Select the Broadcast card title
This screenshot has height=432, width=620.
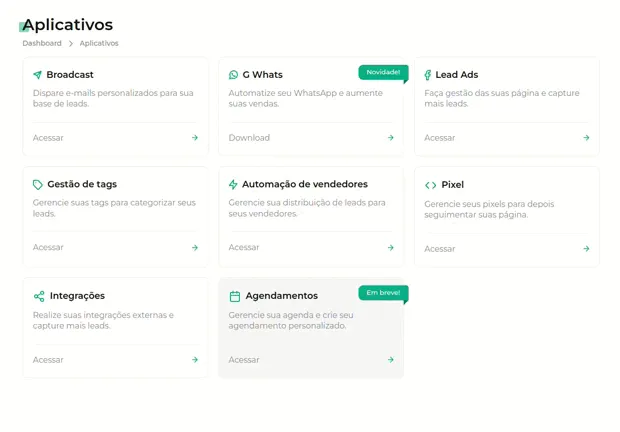click(x=70, y=75)
